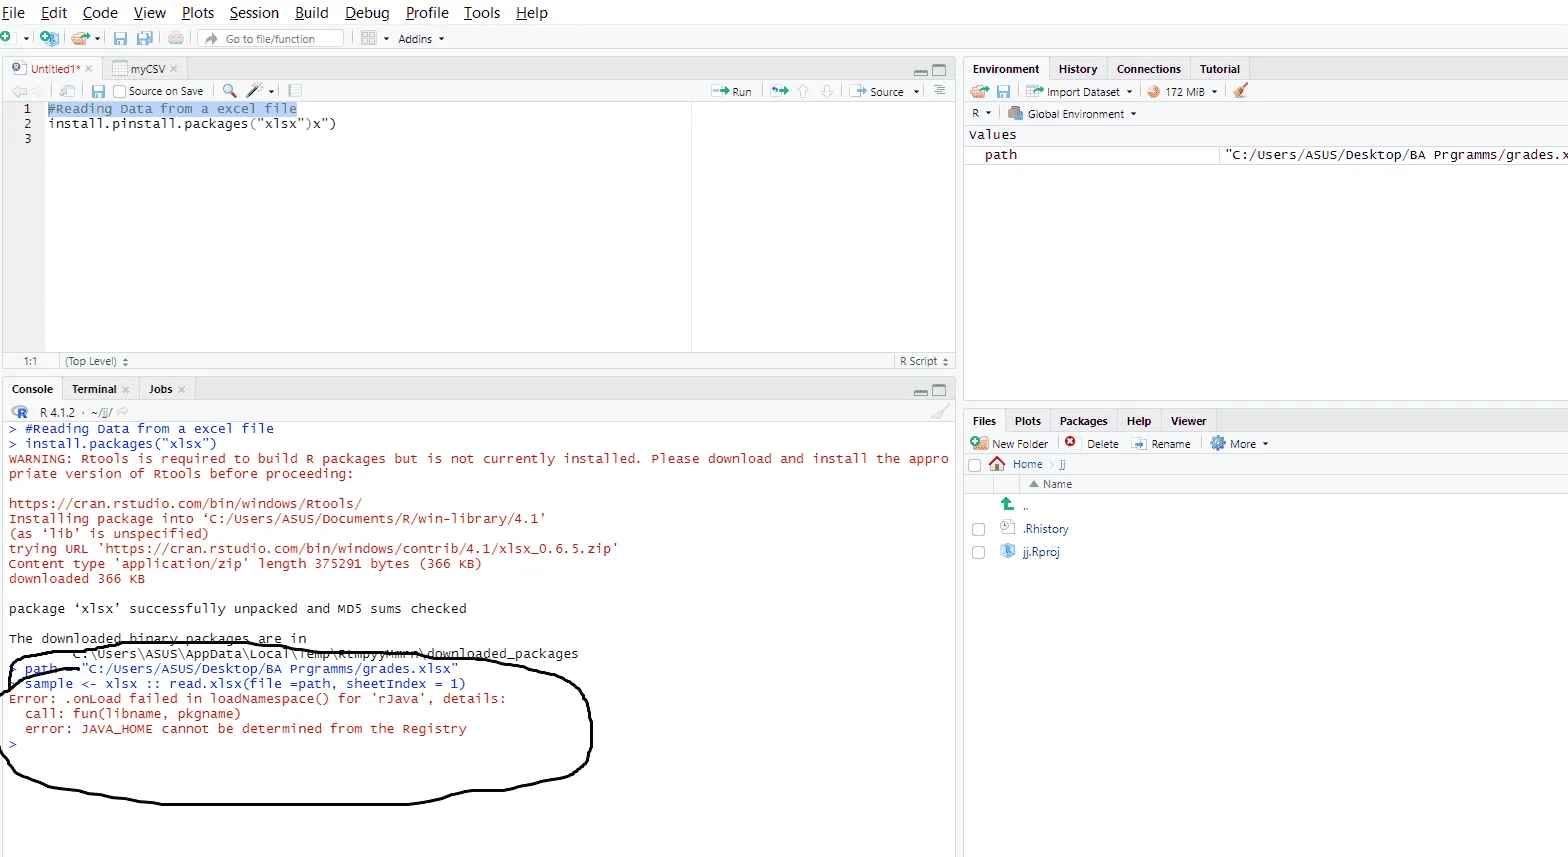Re-run previous code region icon

click(780, 91)
